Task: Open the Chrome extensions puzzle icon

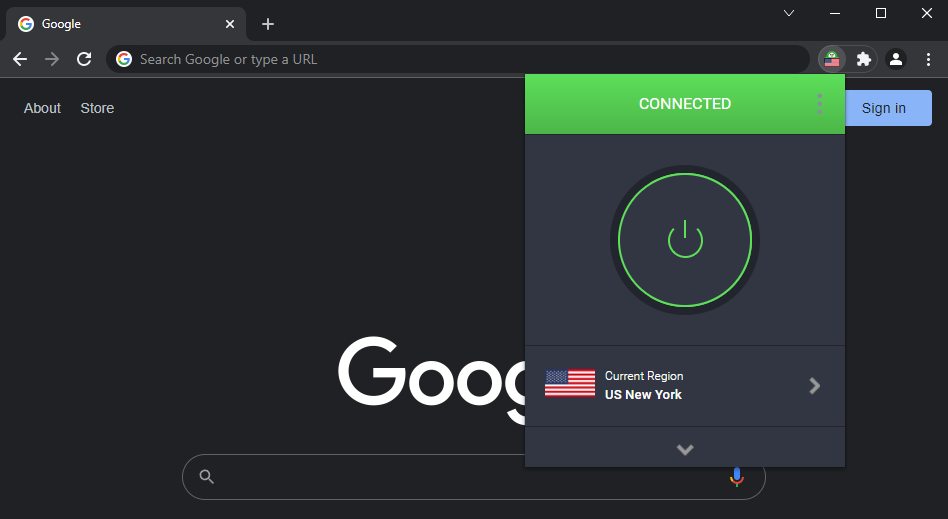Action: 864,59
